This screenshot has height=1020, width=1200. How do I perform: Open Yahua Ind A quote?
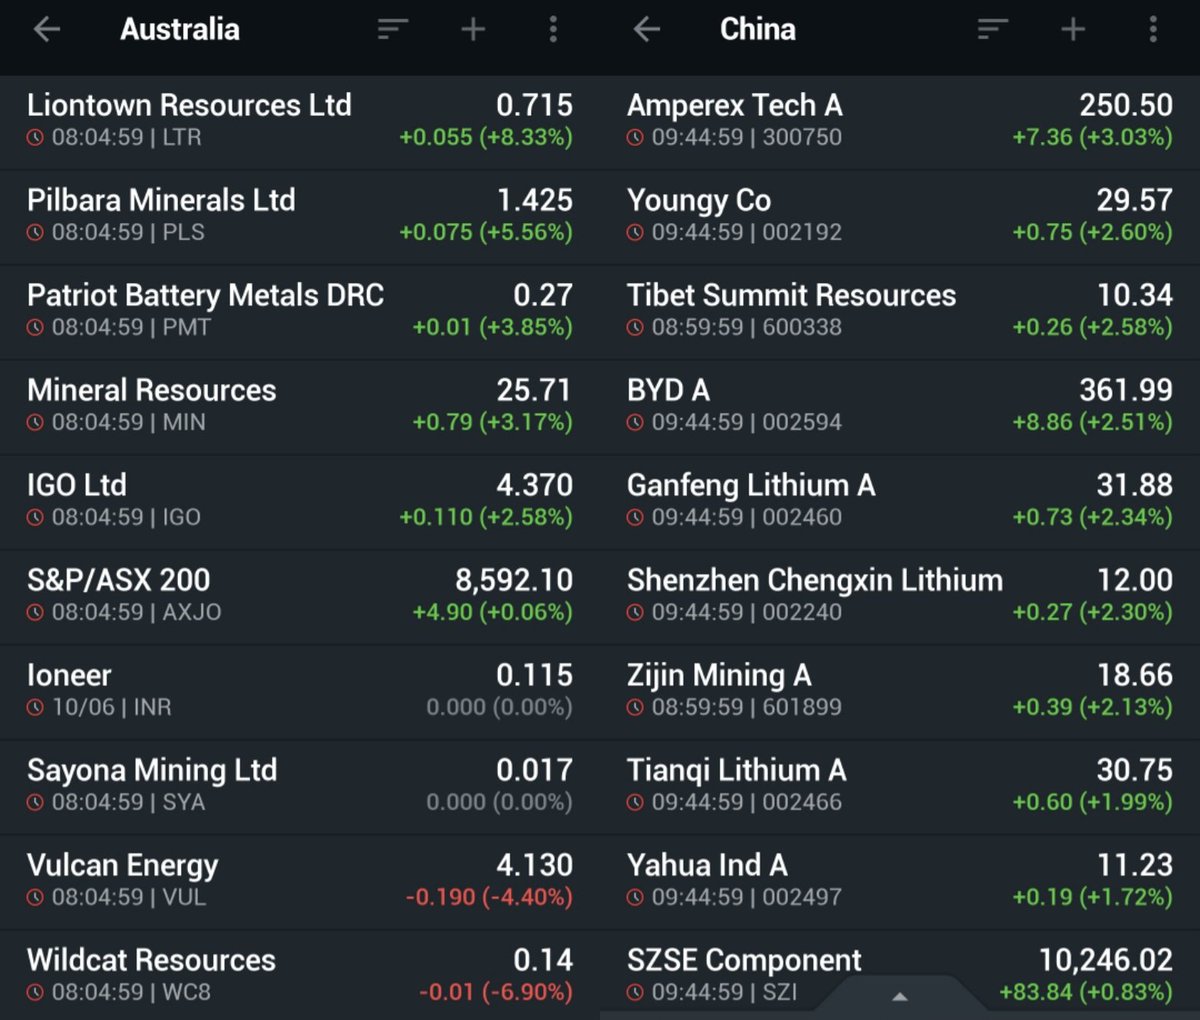point(900,882)
